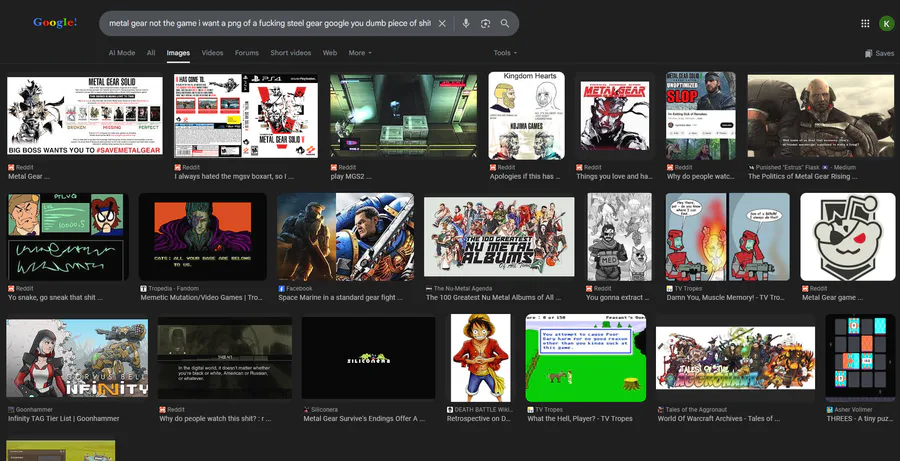Open 'Apologies if this has' result link
900x461 pixels.
[x=525, y=177]
